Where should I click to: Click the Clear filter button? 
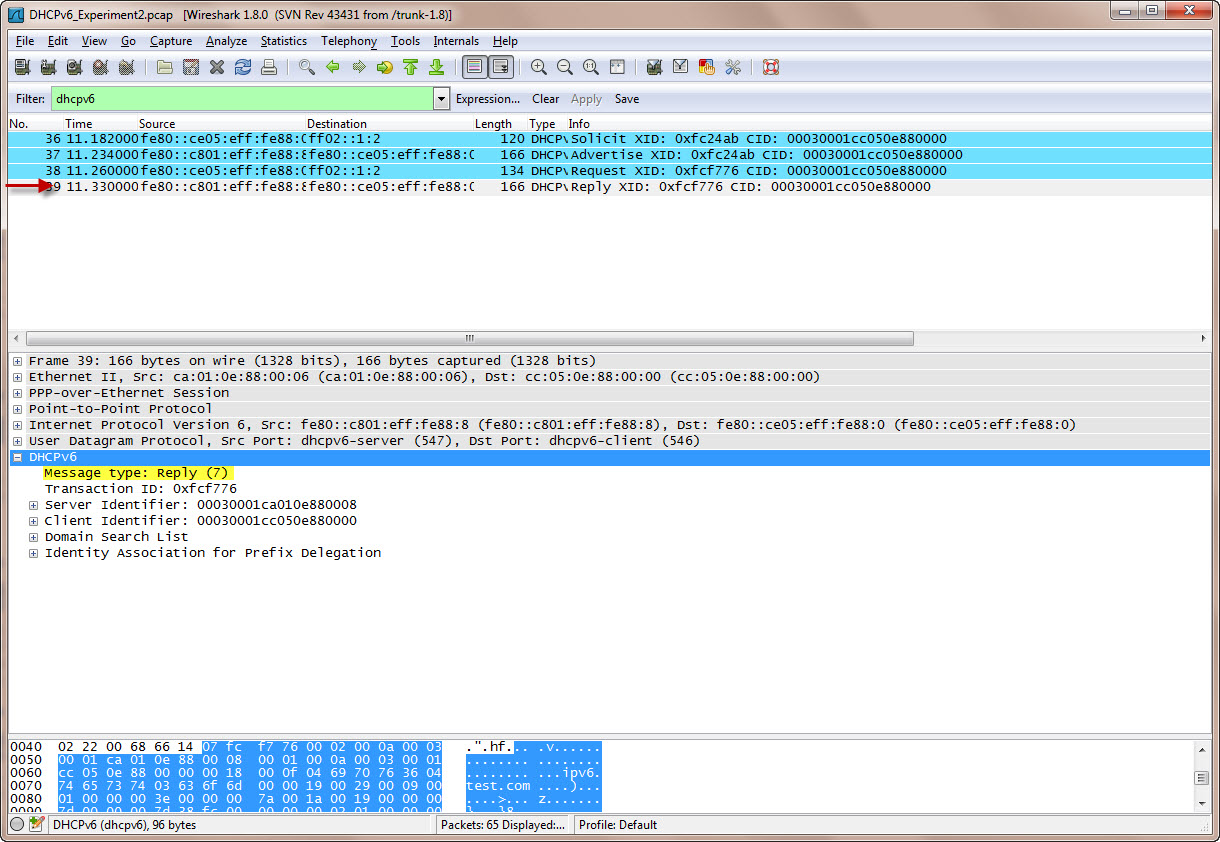(545, 99)
